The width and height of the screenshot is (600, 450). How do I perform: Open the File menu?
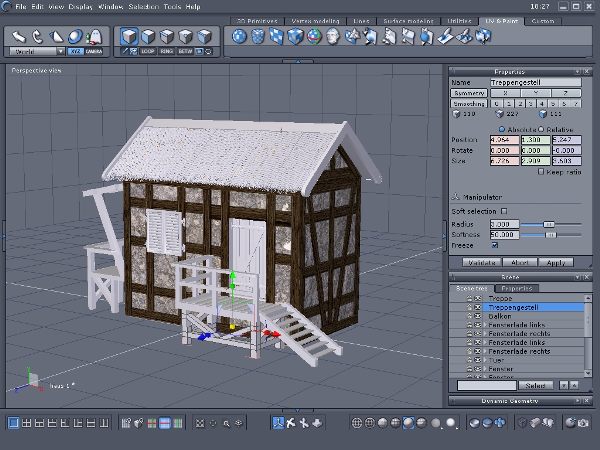click(21, 7)
